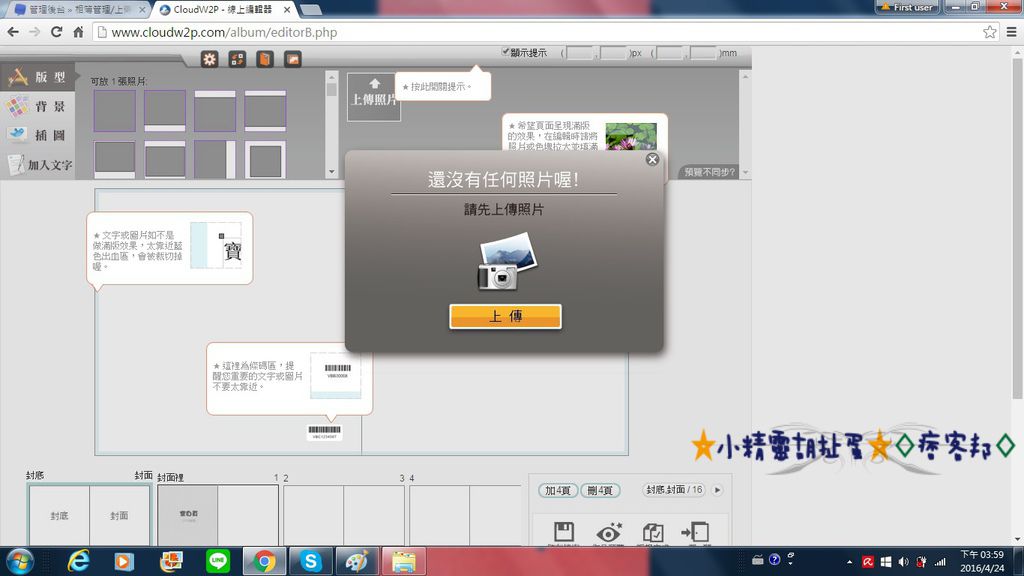Open Internet Explorer from taskbar

78,562
